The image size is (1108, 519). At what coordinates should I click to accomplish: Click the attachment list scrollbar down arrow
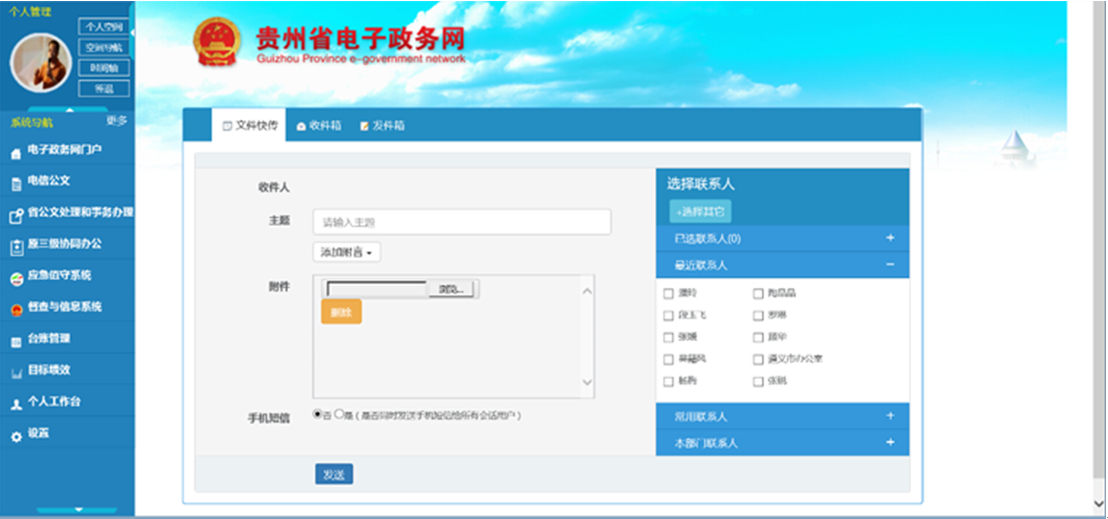(x=587, y=384)
